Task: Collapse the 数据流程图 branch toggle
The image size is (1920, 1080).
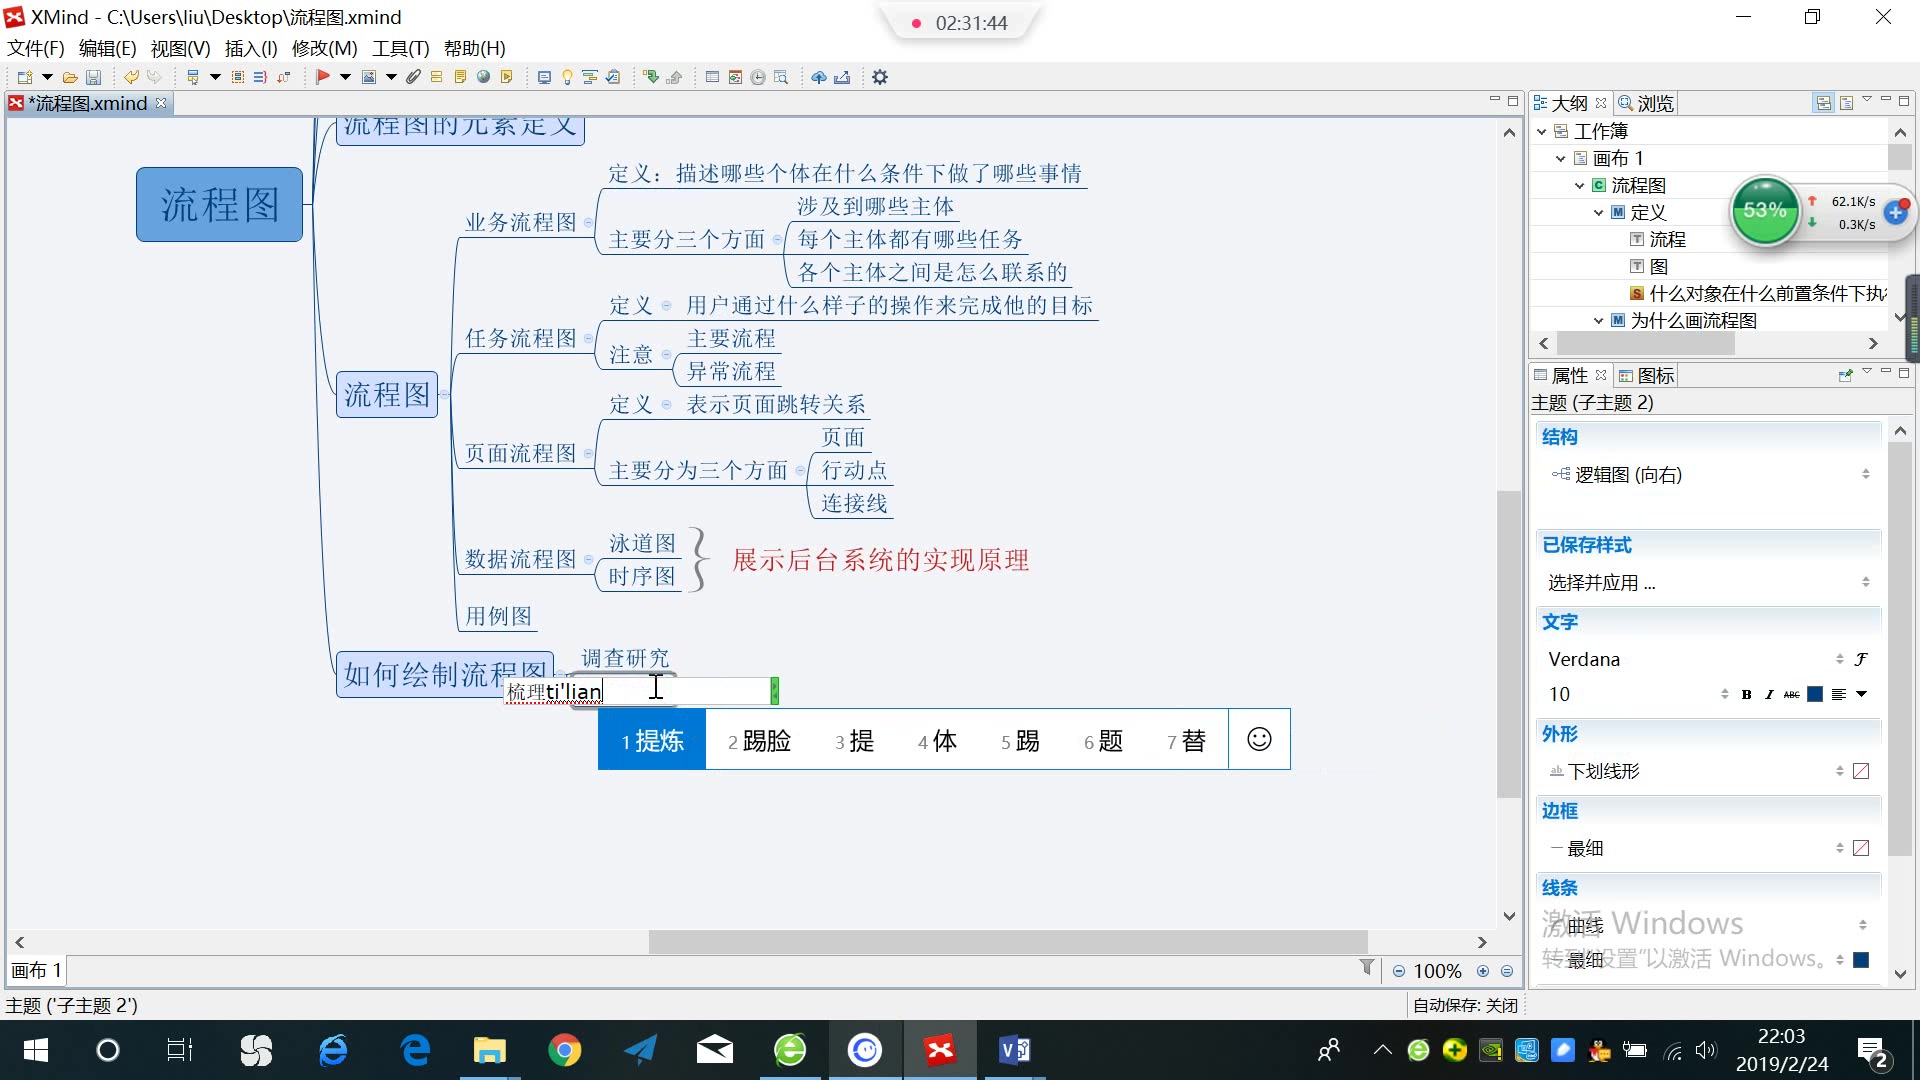Action: [x=588, y=559]
